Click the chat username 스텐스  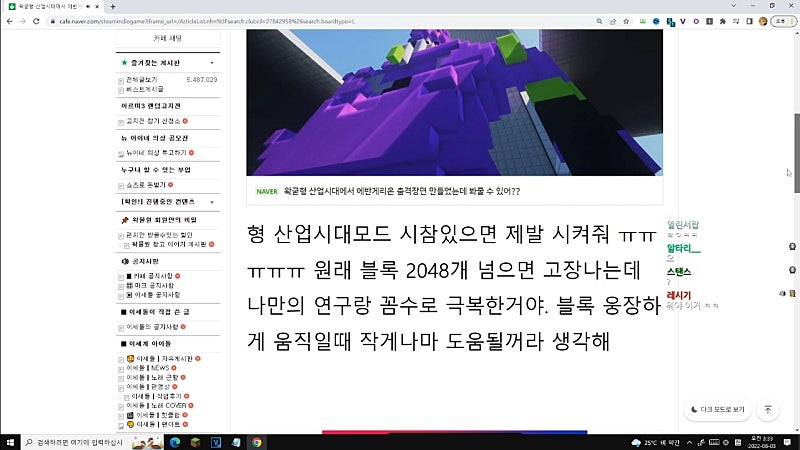coord(679,272)
